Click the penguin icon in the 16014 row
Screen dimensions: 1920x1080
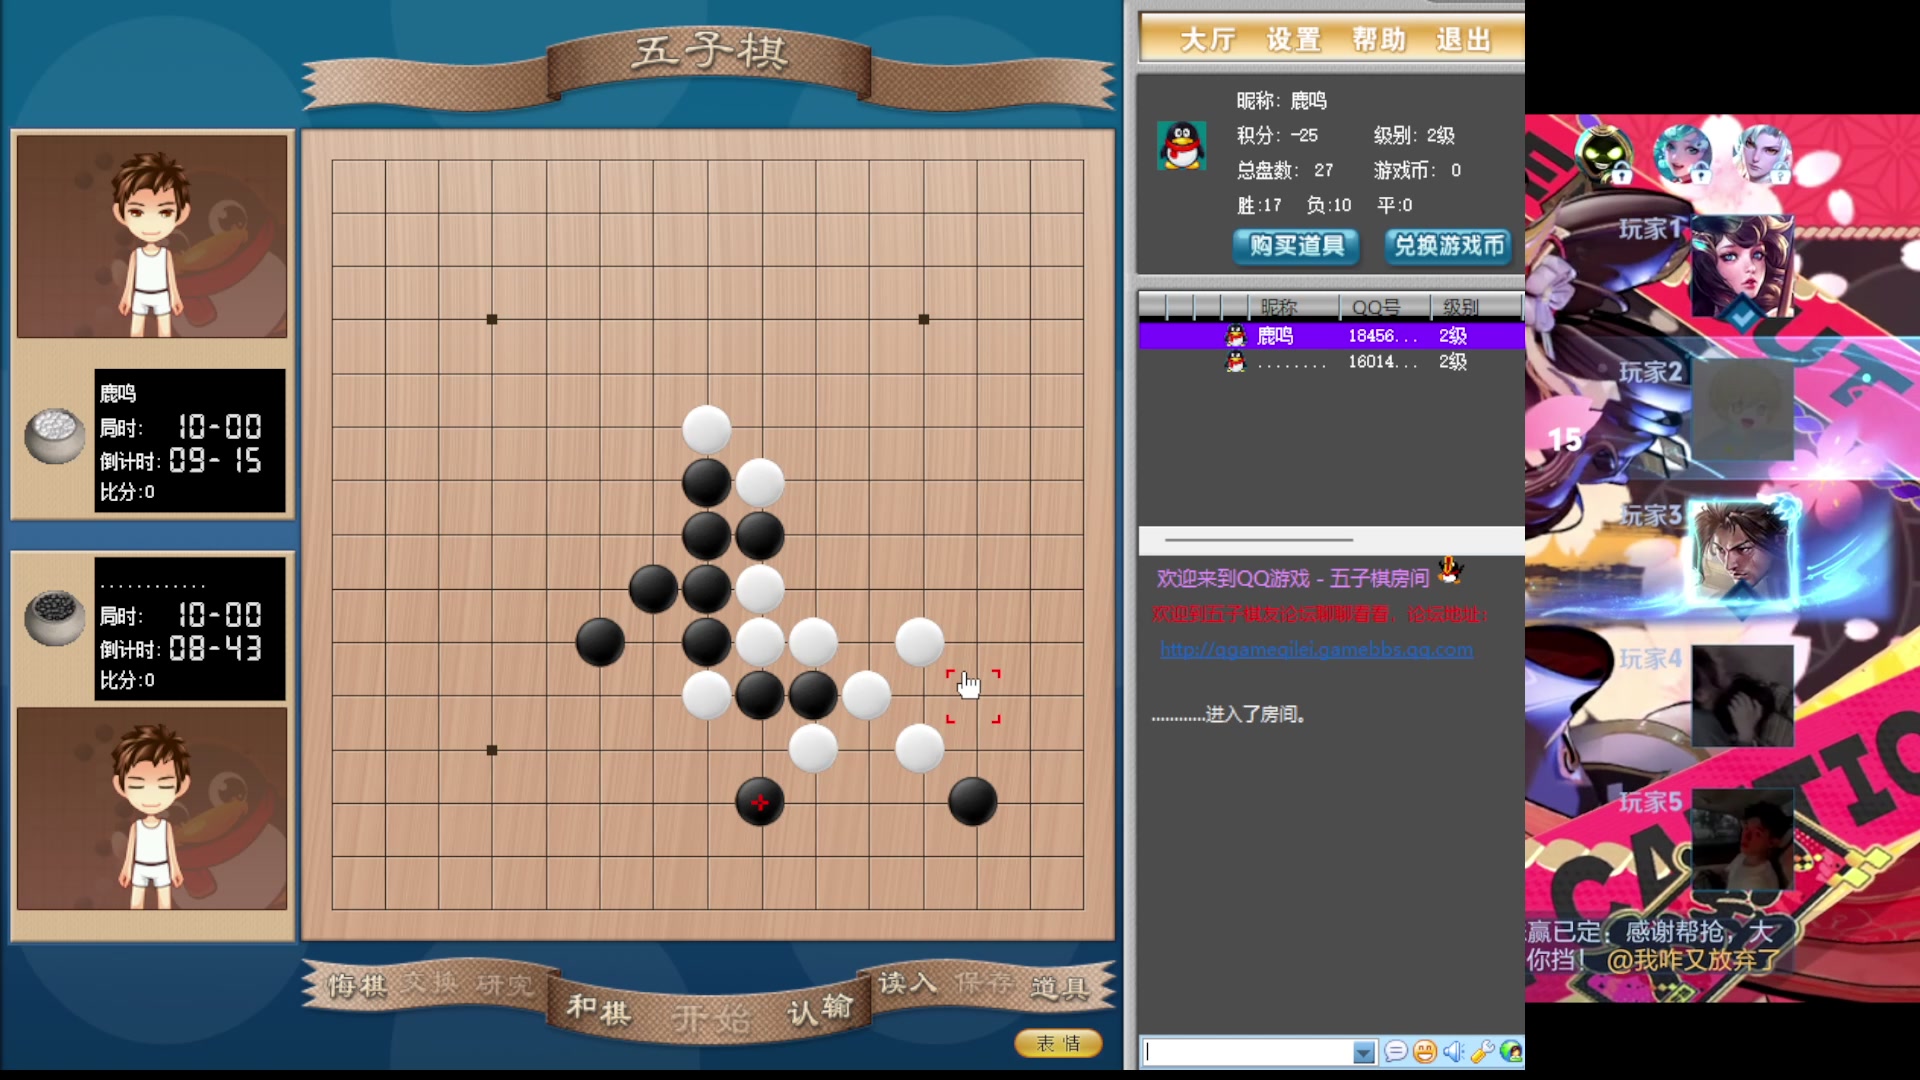click(x=1236, y=362)
